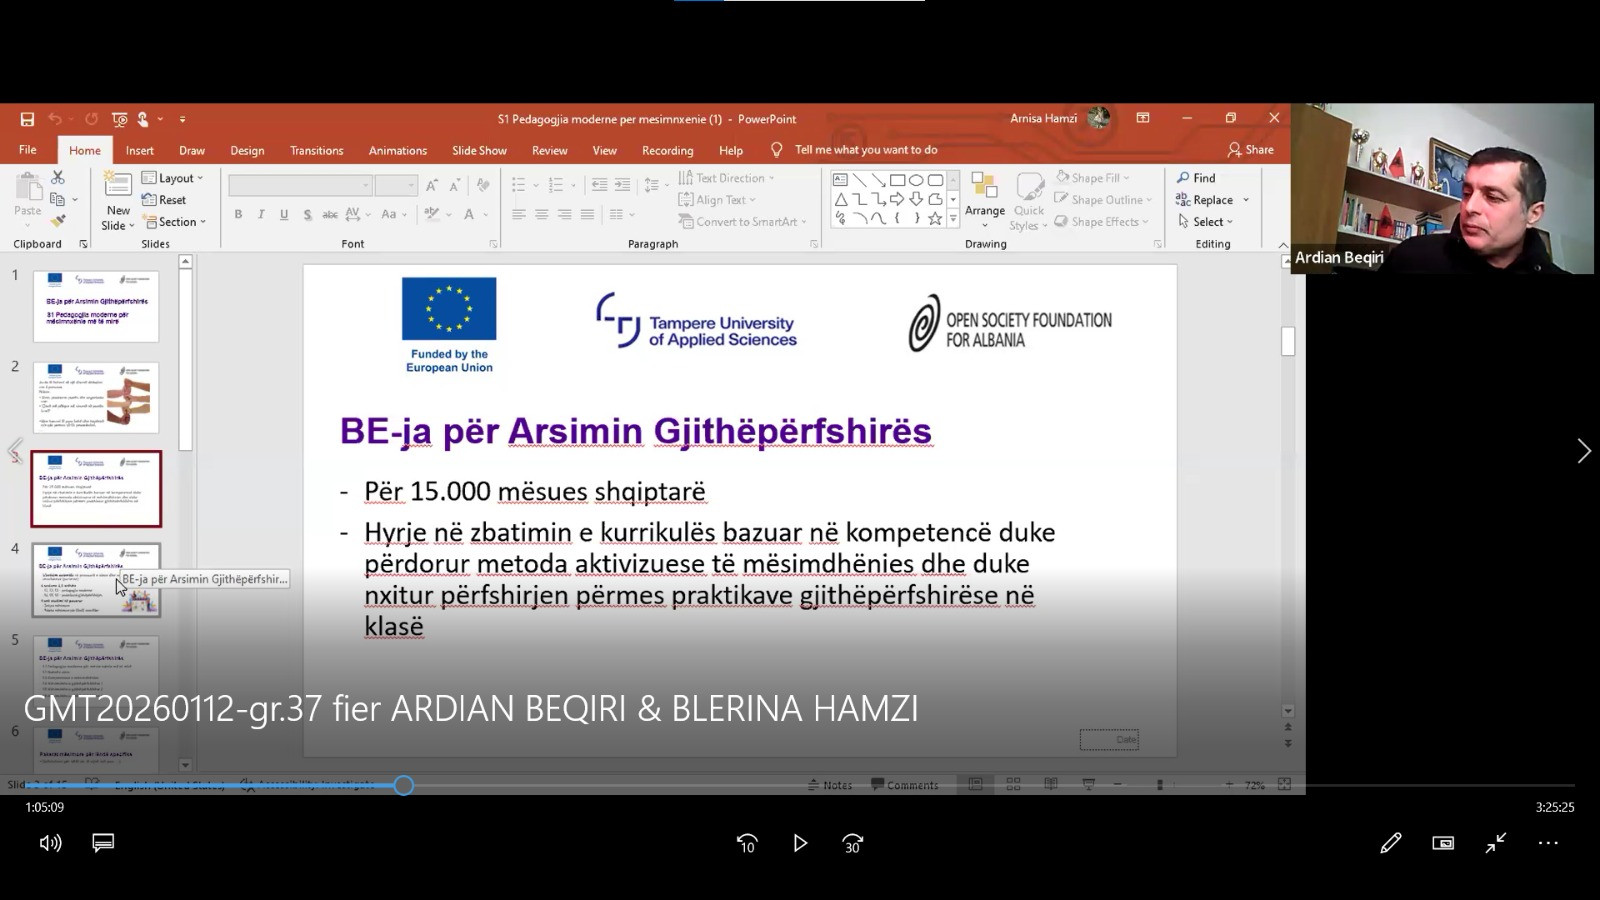The height and width of the screenshot is (900, 1600).
Task: Play the video recording
Action: (x=800, y=843)
